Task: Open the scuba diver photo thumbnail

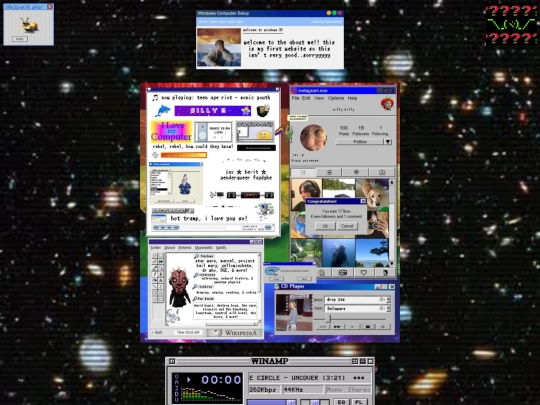Action: [x=339, y=253]
